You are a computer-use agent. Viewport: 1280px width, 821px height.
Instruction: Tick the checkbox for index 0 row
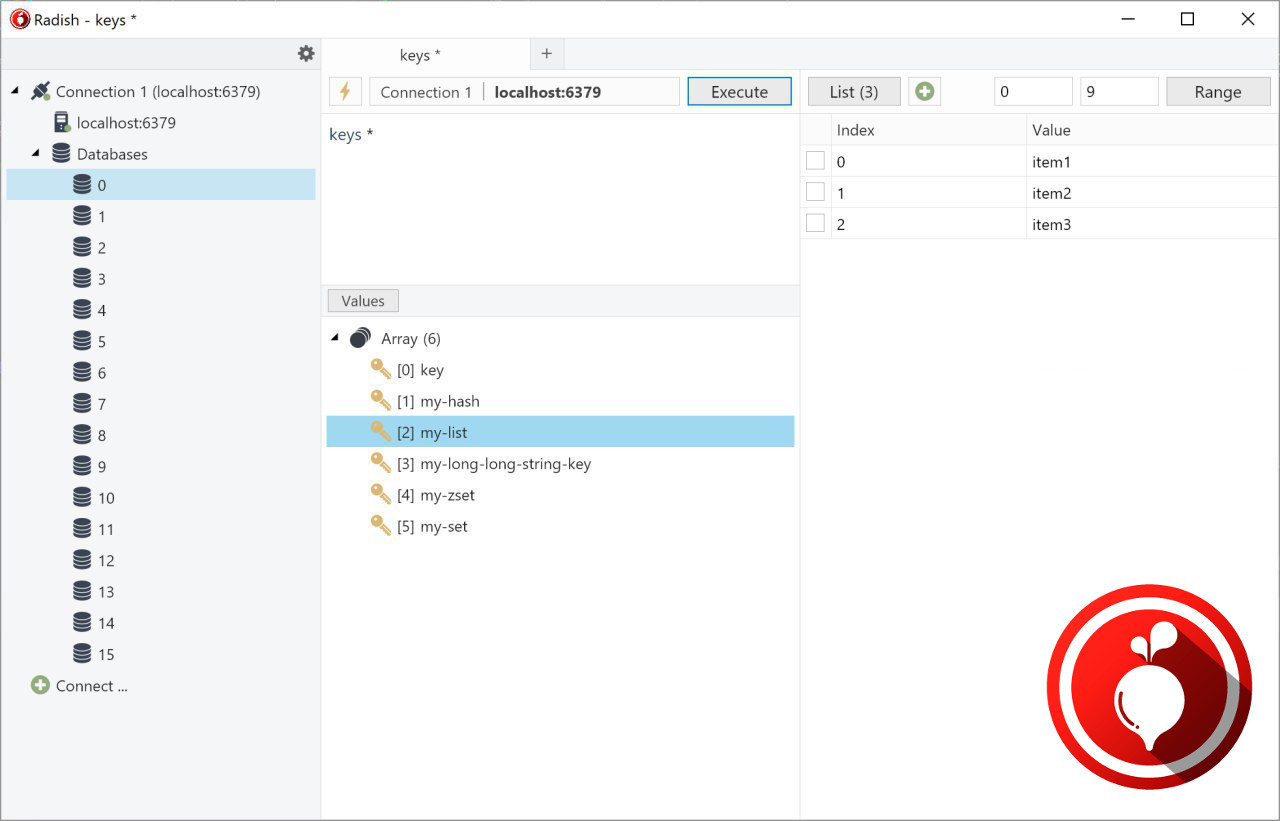click(815, 161)
